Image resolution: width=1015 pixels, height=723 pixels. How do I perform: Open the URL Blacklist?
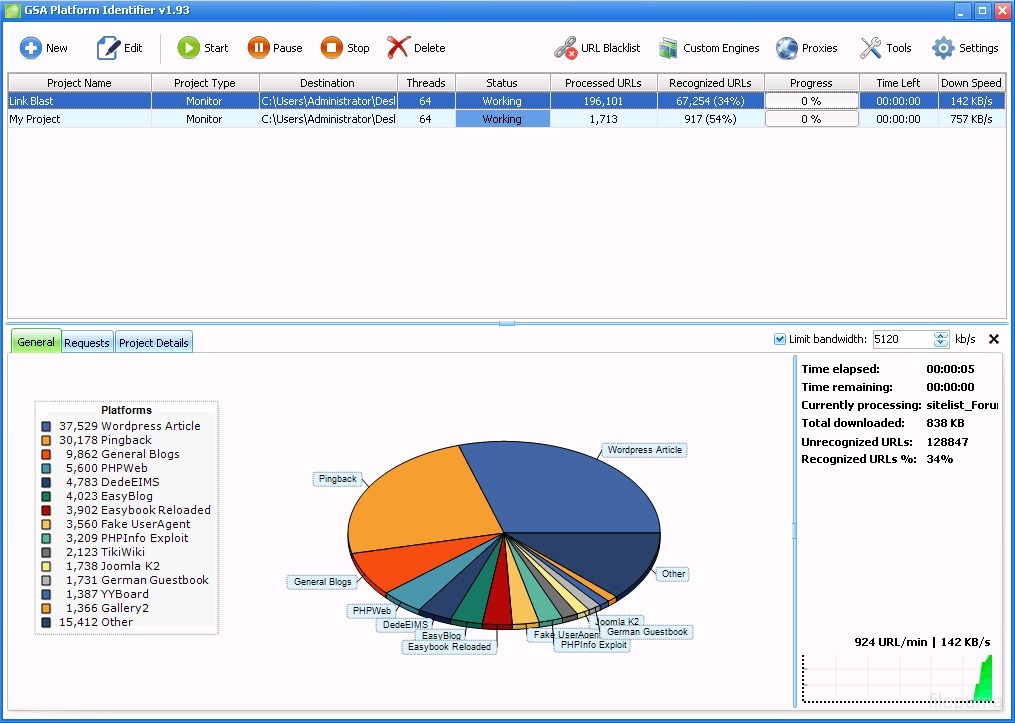point(565,48)
